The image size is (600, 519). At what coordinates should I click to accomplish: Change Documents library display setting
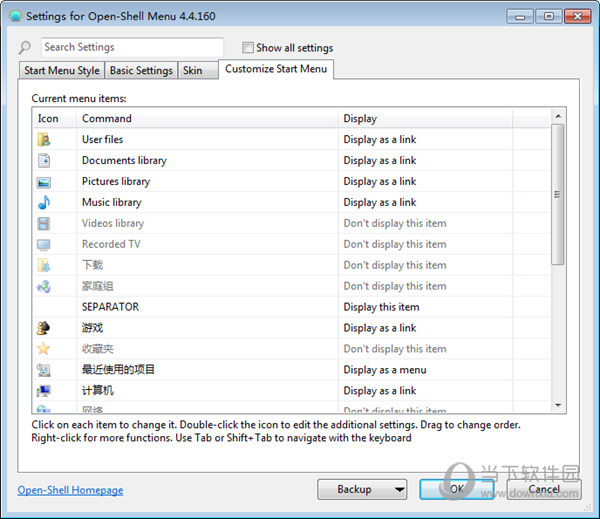click(x=380, y=160)
